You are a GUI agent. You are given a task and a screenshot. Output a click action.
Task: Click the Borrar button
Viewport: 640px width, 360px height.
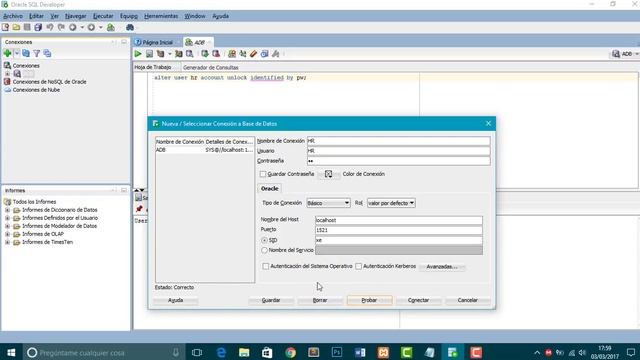tap(320, 300)
